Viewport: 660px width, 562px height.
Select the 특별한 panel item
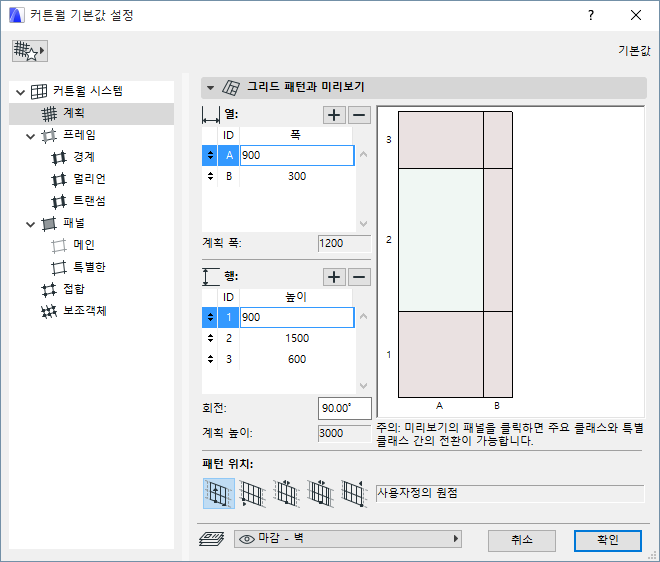click(x=89, y=267)
